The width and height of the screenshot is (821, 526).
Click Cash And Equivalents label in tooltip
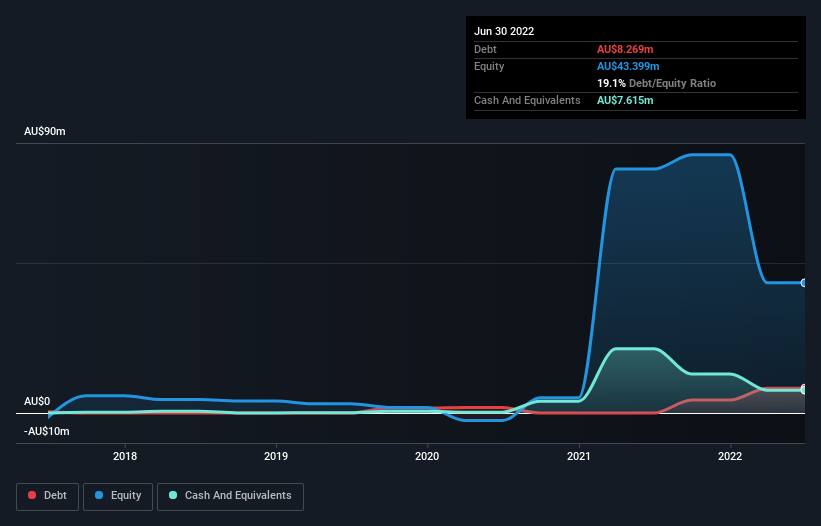point(527,100)
